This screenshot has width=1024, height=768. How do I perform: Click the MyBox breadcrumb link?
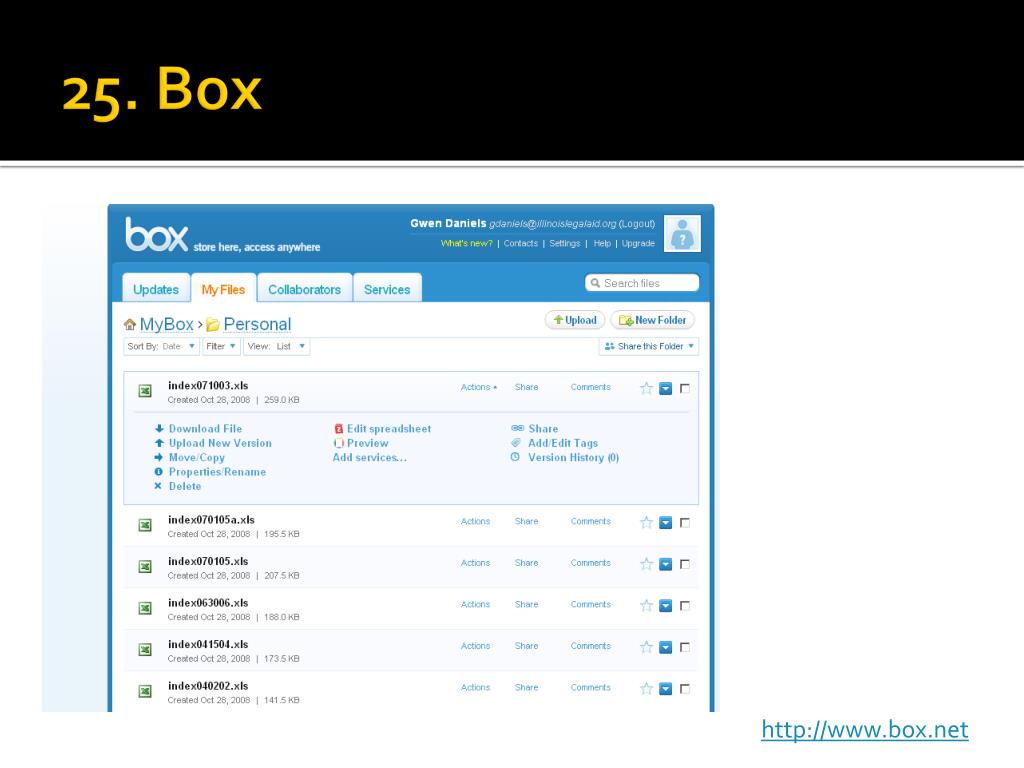point(167,324)
